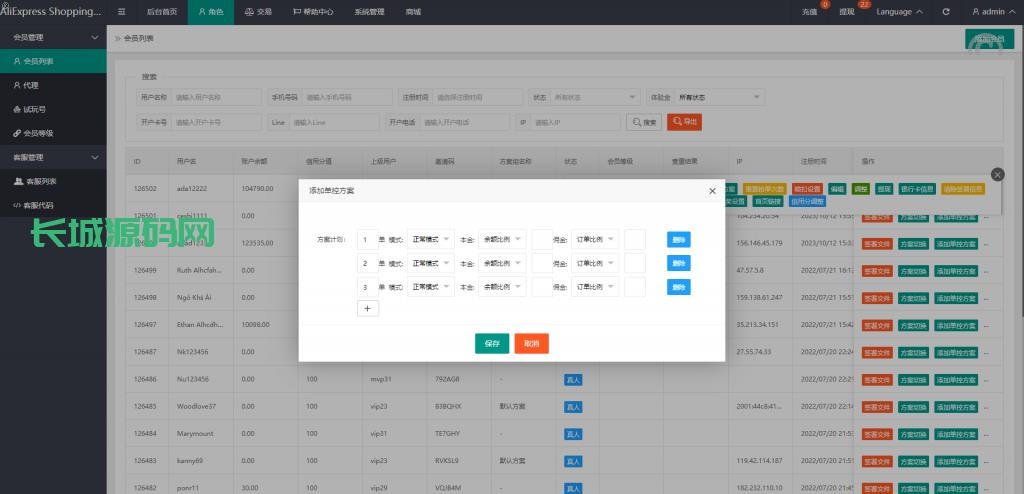Select 会员等级 in the sidebar
Viewport: 1024px width, 494px height.
[38, 133]
